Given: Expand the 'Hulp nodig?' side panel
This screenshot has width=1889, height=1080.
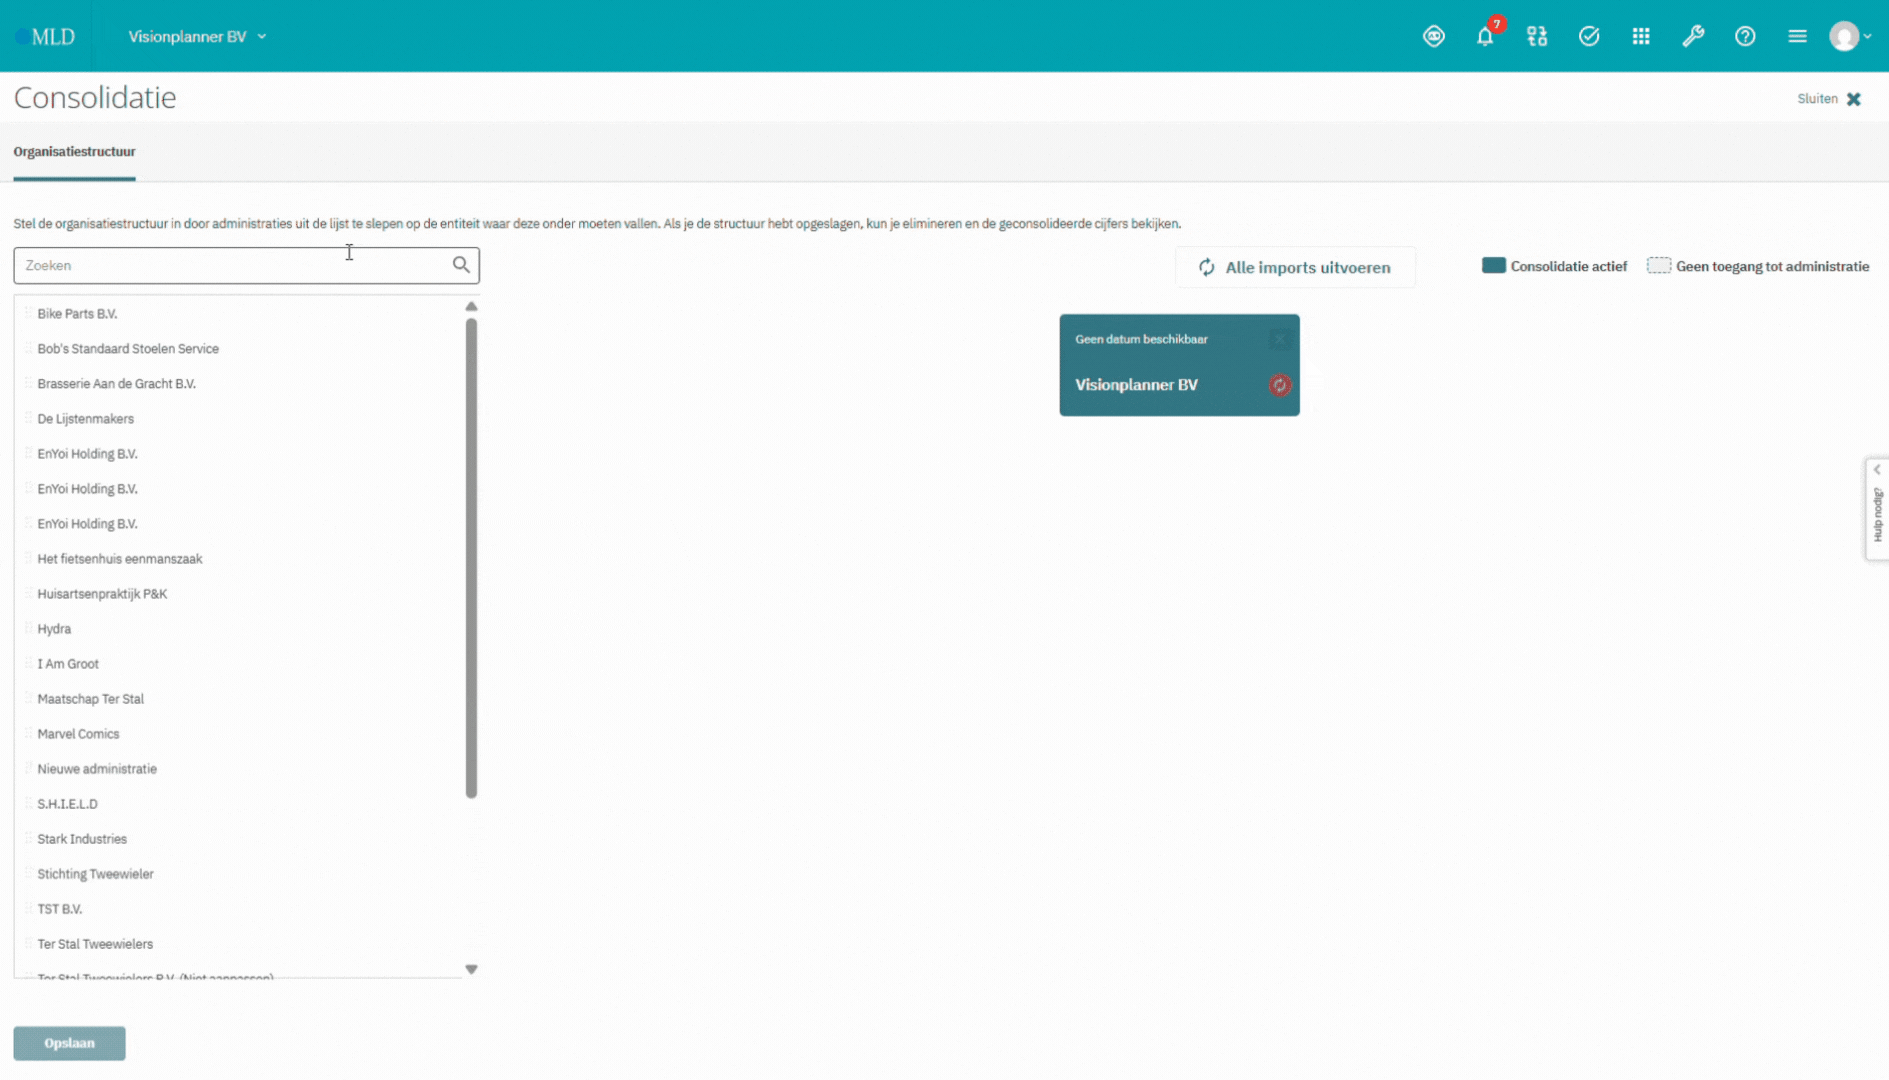Looking at the screenshot, I should click(x=1877, y=510).
